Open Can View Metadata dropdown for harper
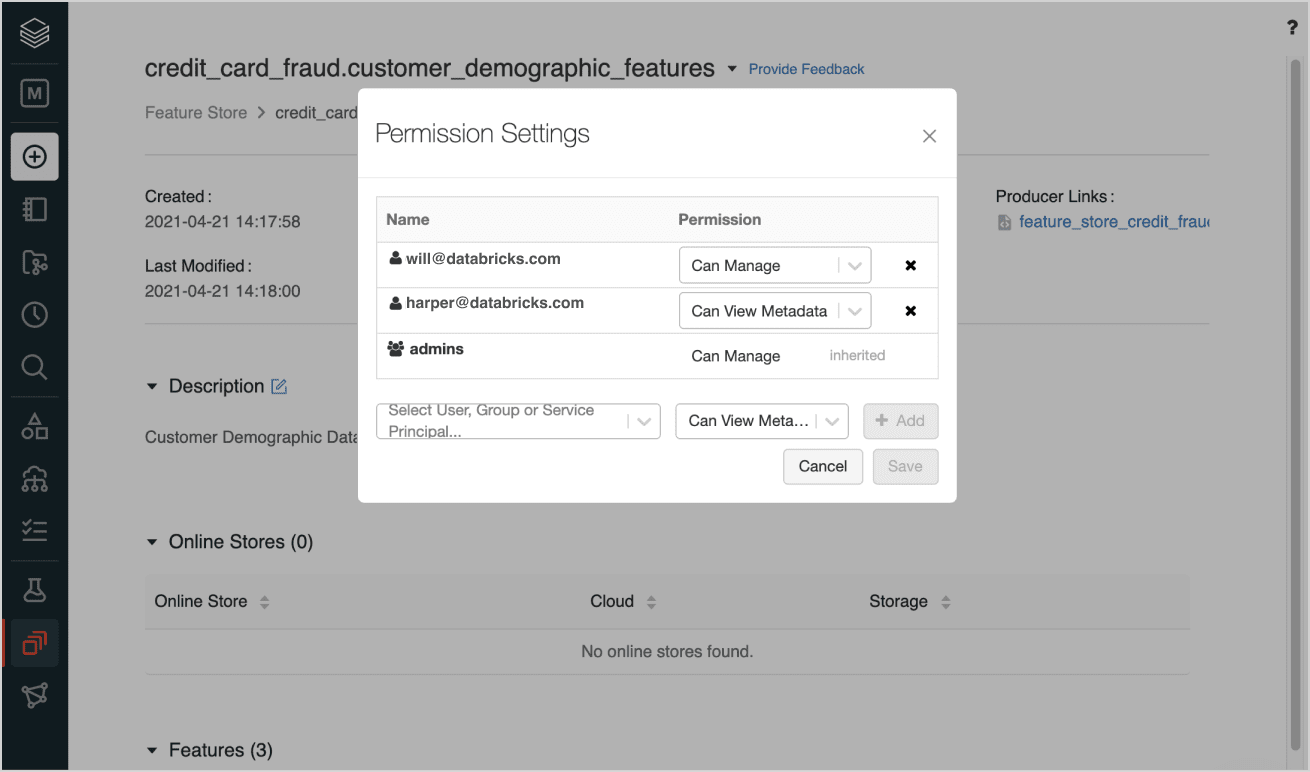This screenshot has width=1310, height=772. 774,311
